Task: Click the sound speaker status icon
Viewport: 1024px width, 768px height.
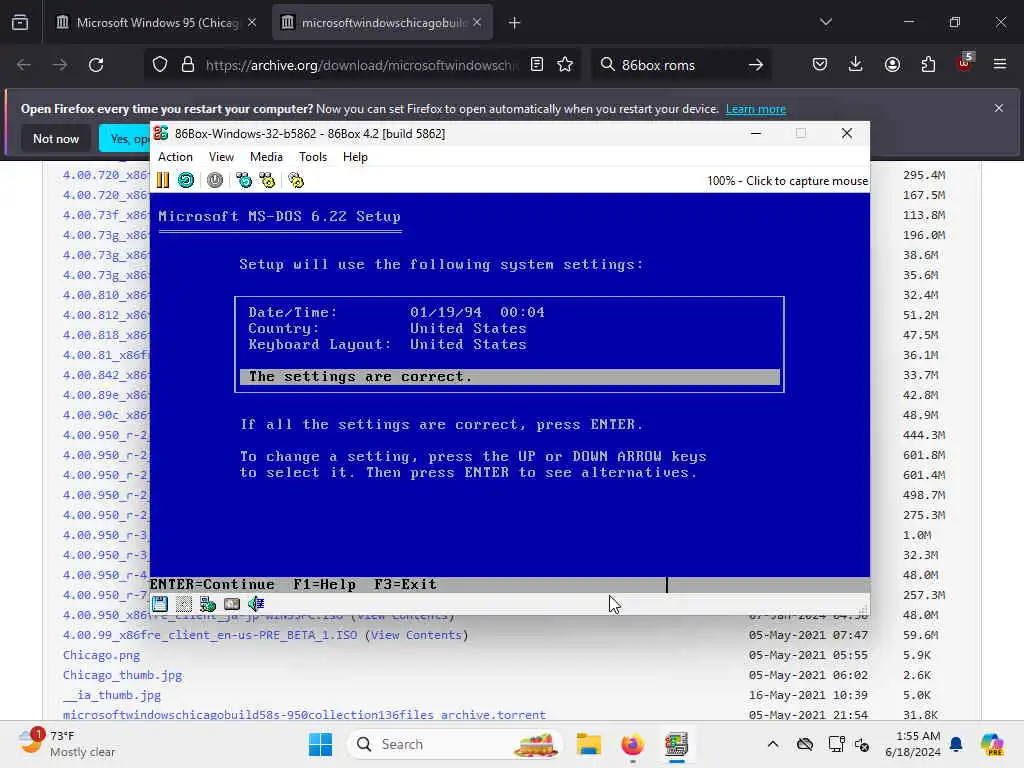Action: (x=256, y=604)
